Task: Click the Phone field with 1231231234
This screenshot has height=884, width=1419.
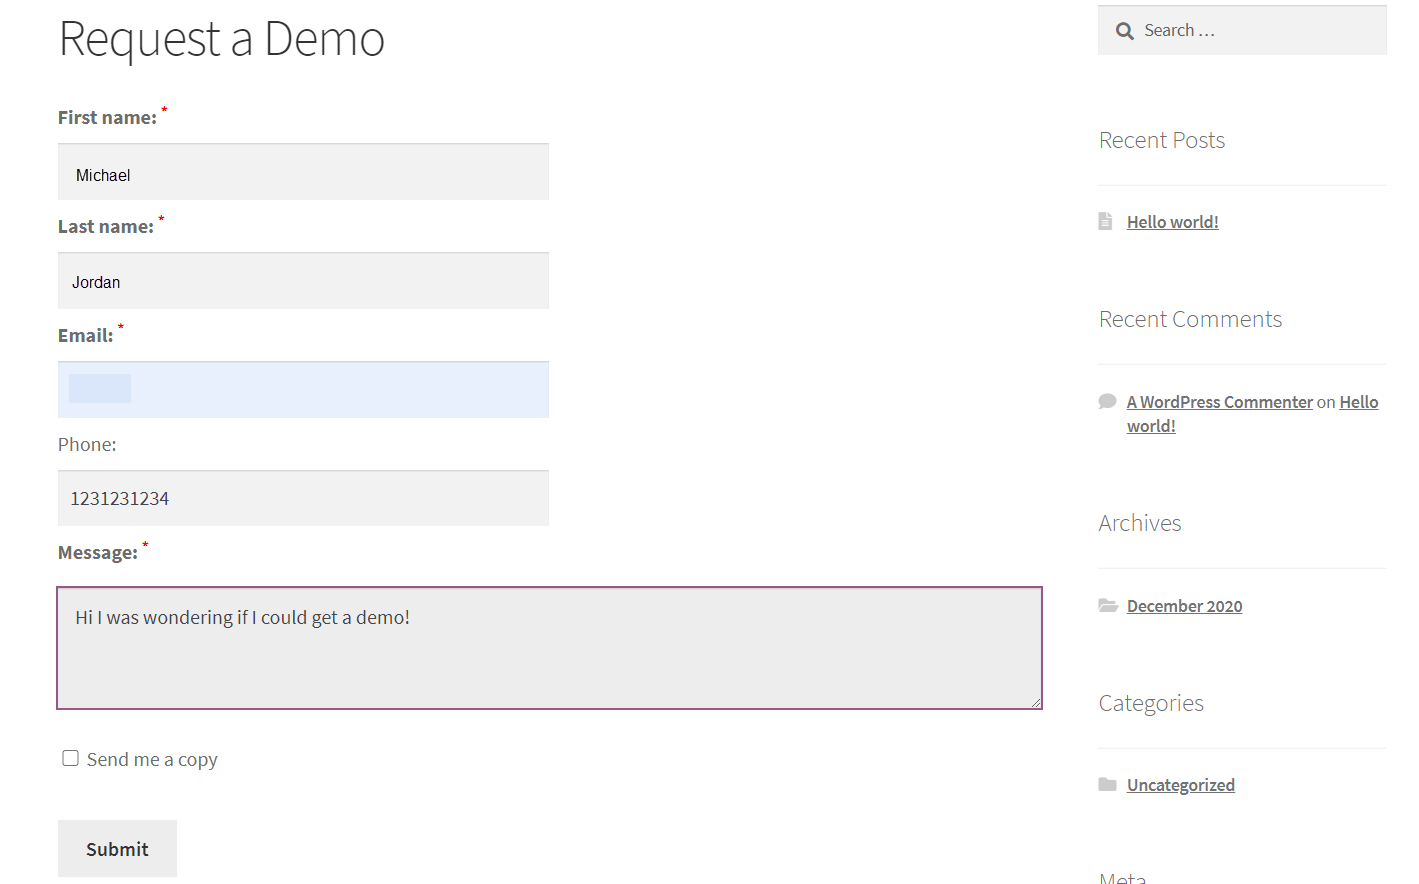Action: (x=303, y=498)
